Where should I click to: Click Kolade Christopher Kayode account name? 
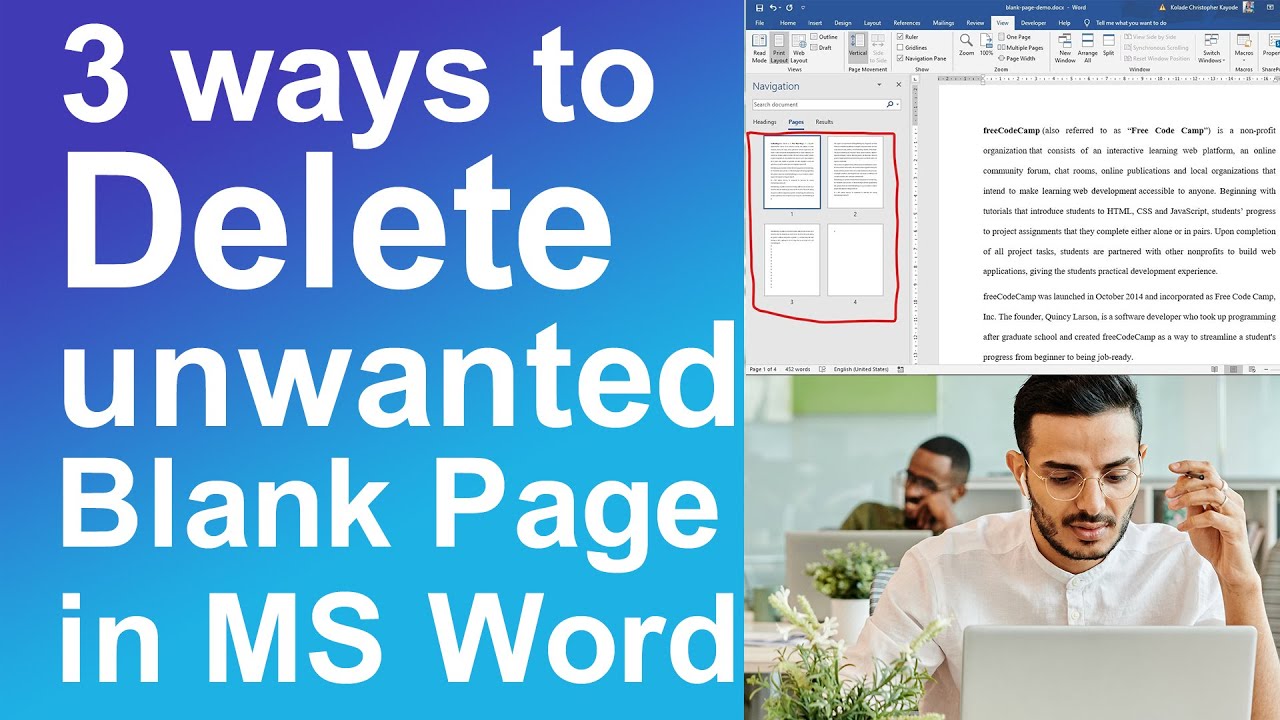click(1204, 7)
